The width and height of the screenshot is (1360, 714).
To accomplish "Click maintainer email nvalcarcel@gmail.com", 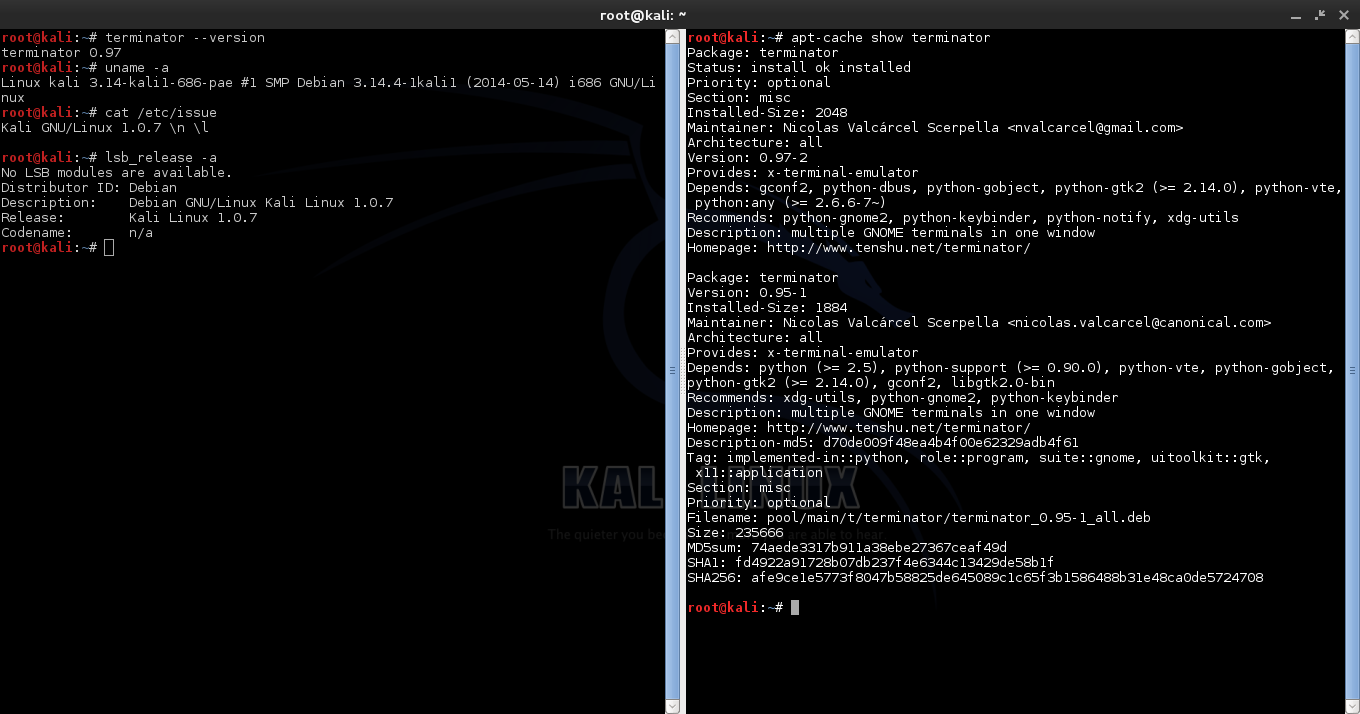I will click(x=1095, y=128).
